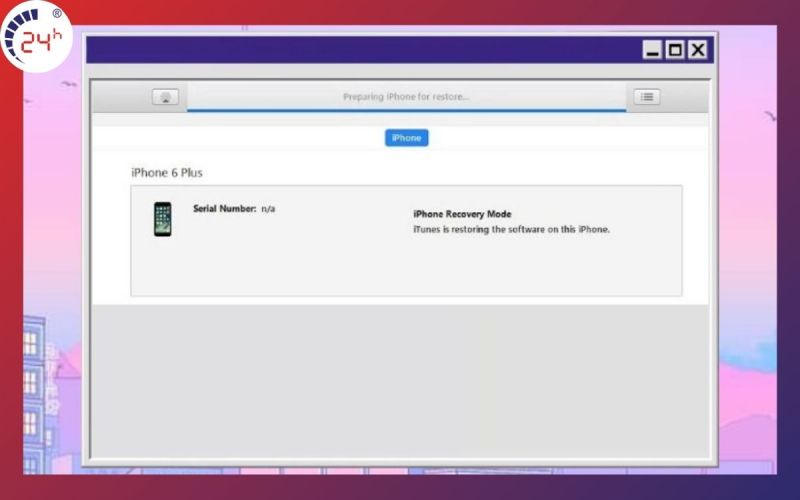
Task: Open the list view menu button
Action: click(647, 96)
